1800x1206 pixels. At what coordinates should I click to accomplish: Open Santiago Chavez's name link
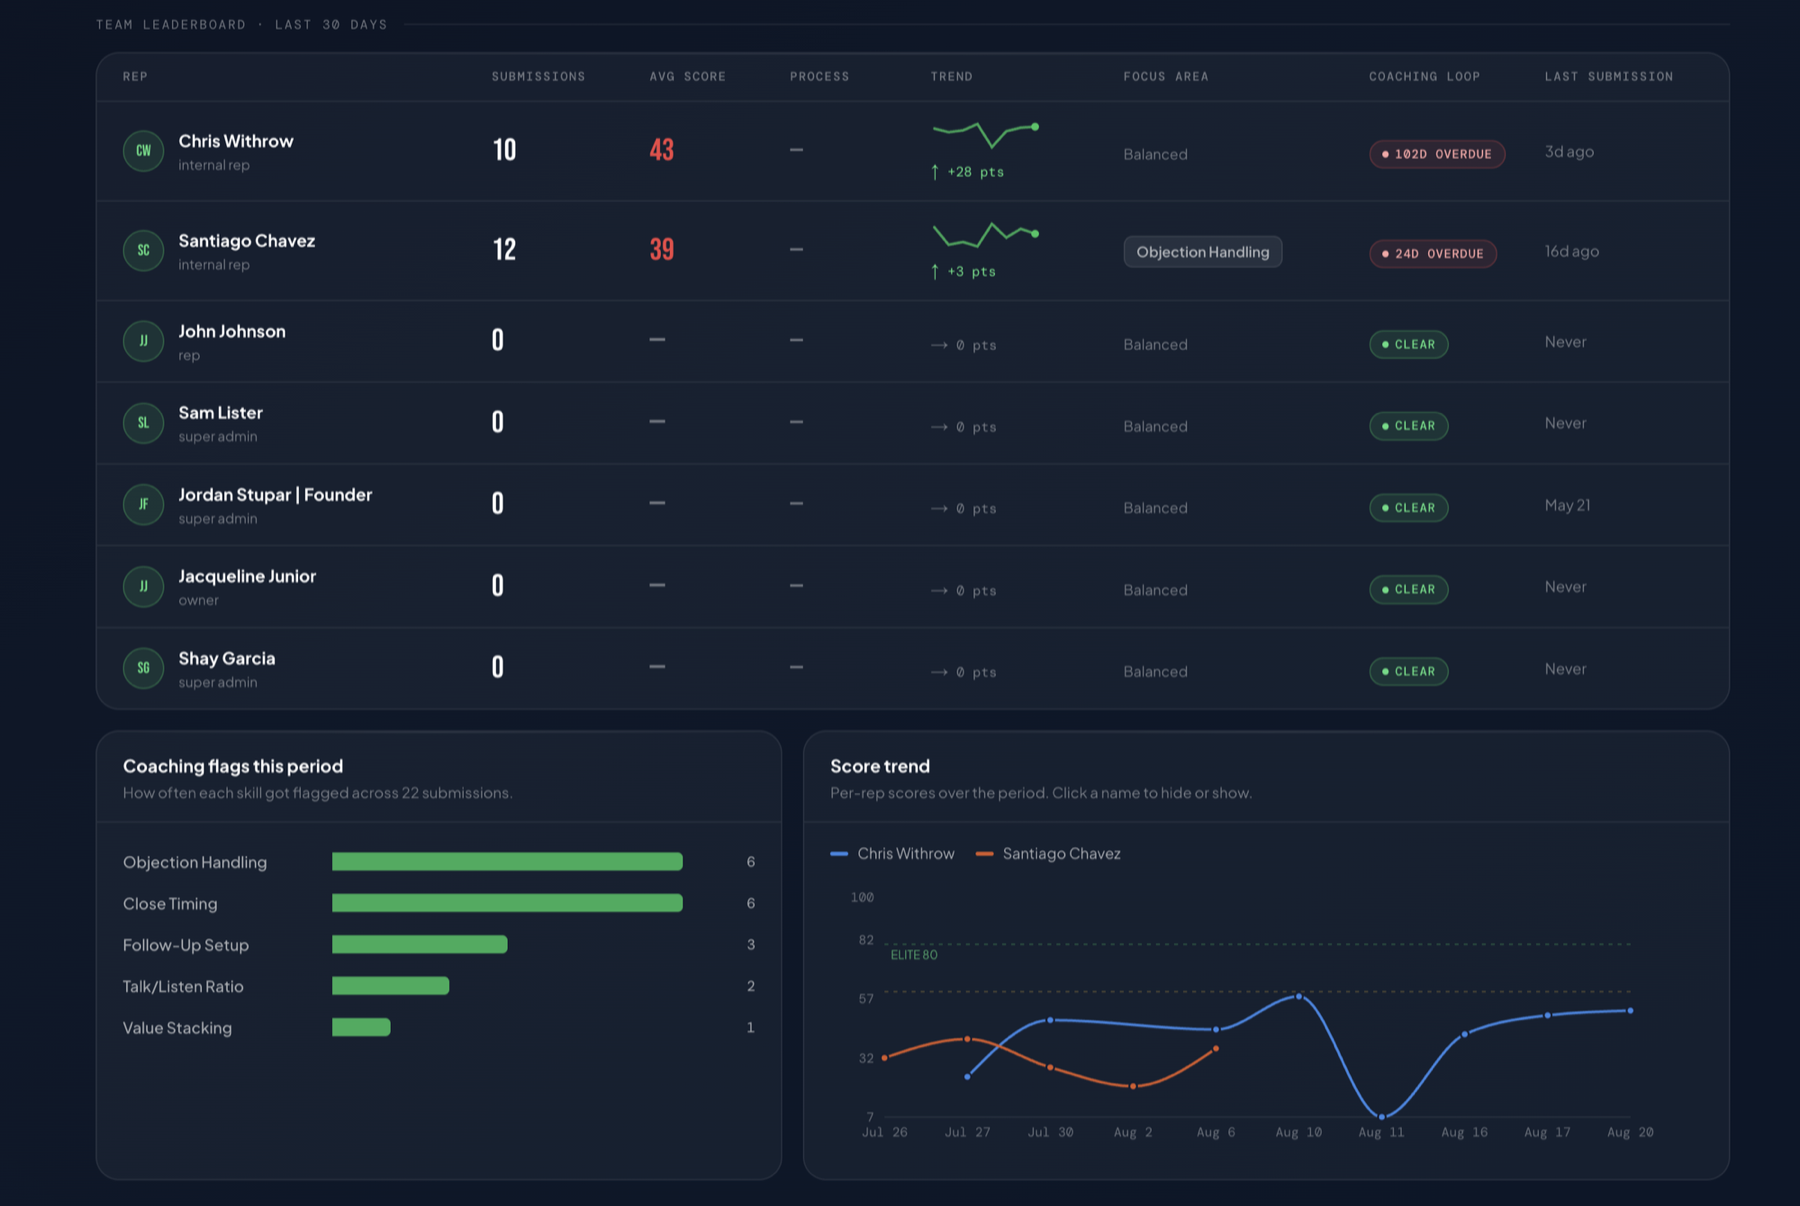pyautogui.click(x=247, y=241)
